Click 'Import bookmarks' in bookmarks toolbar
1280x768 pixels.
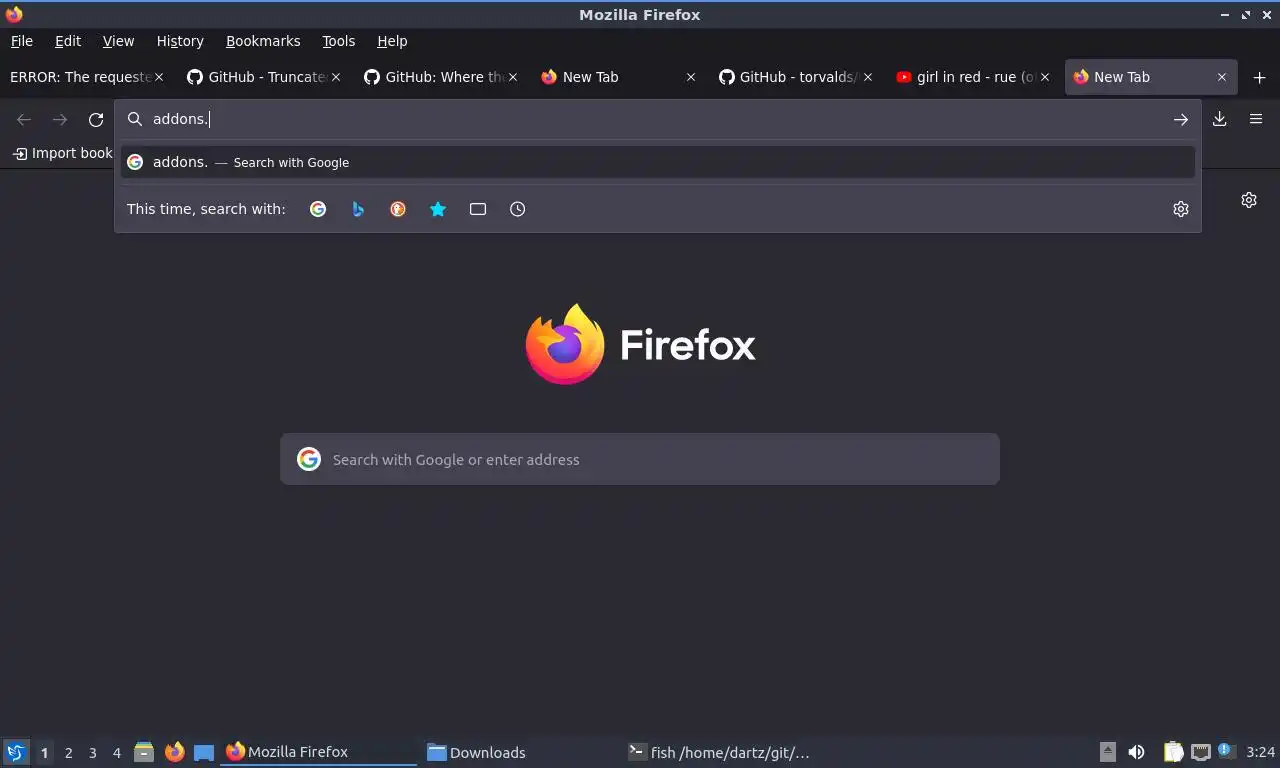pyautogui.click(x=63, y=153)
